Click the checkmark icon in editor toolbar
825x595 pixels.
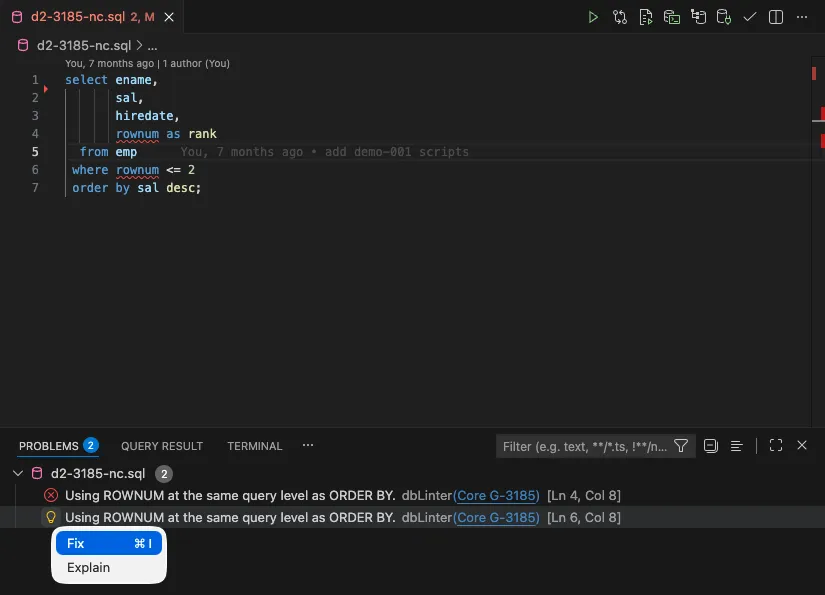tap(750, 17)
